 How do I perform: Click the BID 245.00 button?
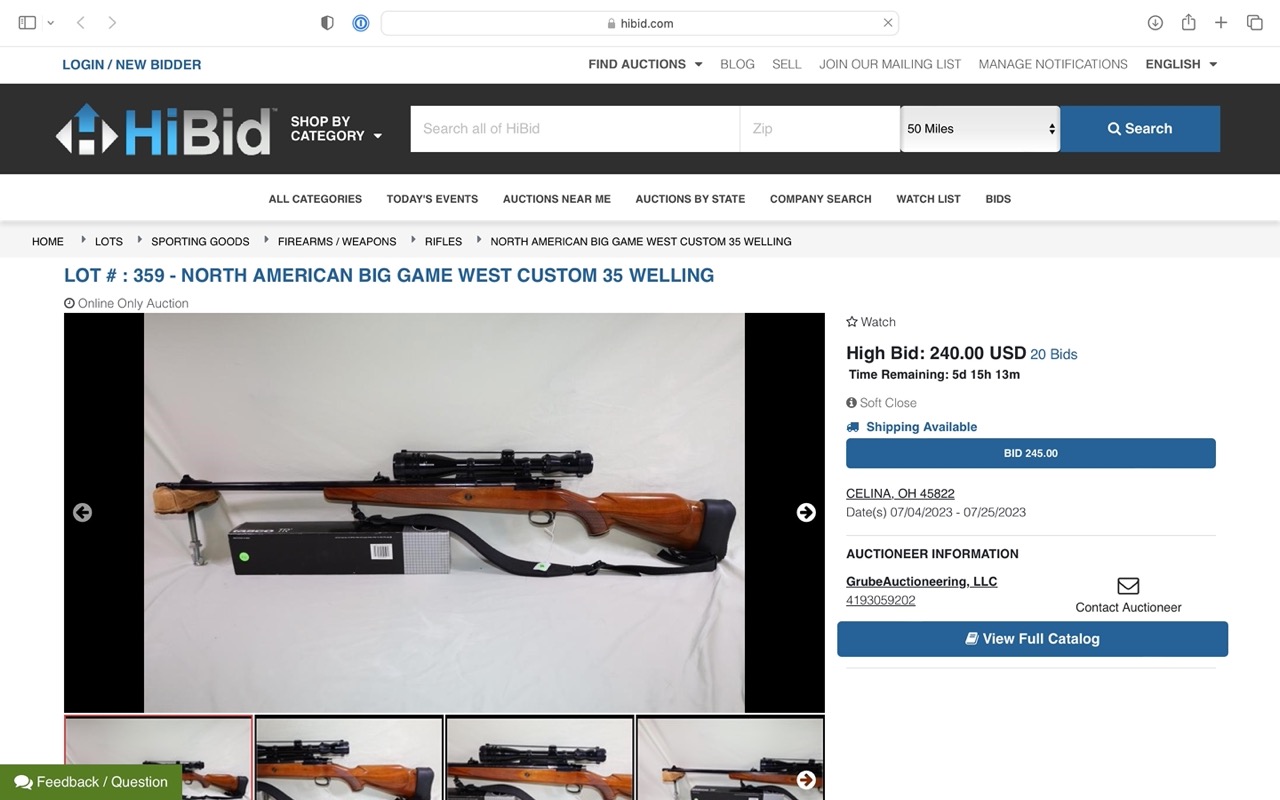pyautogui.click(x=1031, y=453)
